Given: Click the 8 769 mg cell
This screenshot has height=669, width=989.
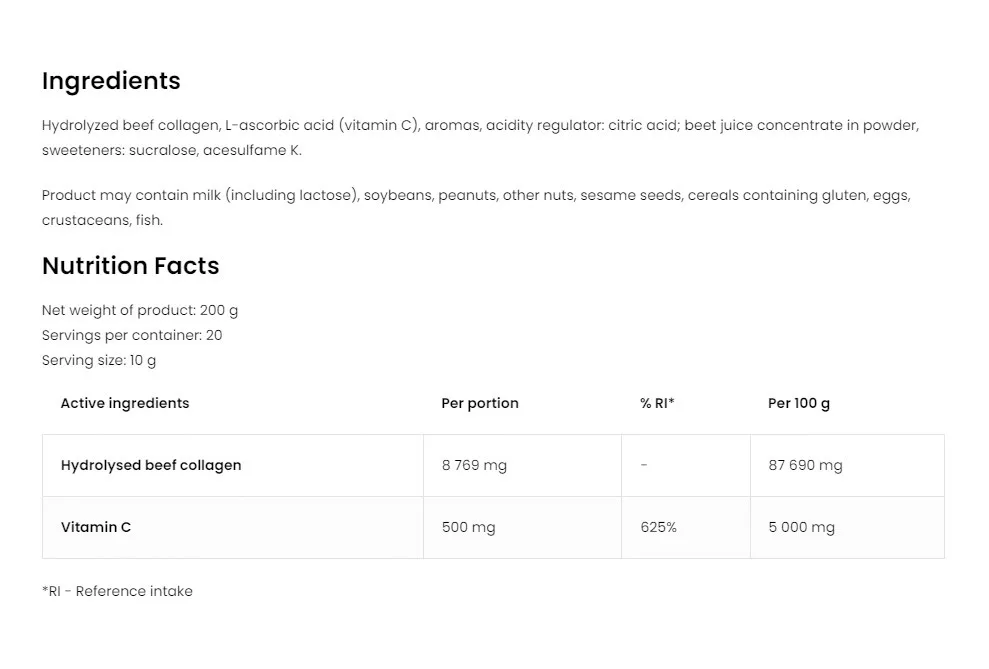Looking at the screenshot, I should click(x=474, y=465).
